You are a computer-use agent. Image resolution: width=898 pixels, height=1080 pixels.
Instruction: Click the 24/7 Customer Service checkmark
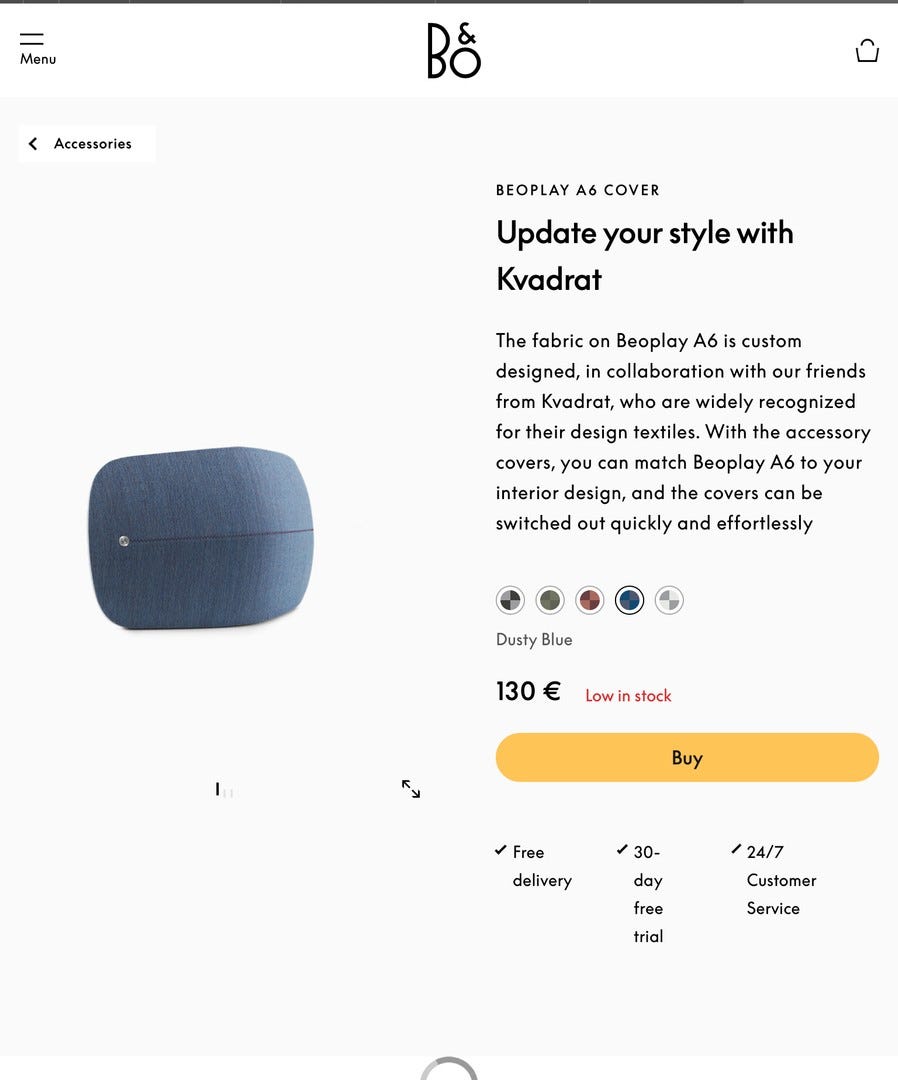pyautogui.click(x=736, y=849)
